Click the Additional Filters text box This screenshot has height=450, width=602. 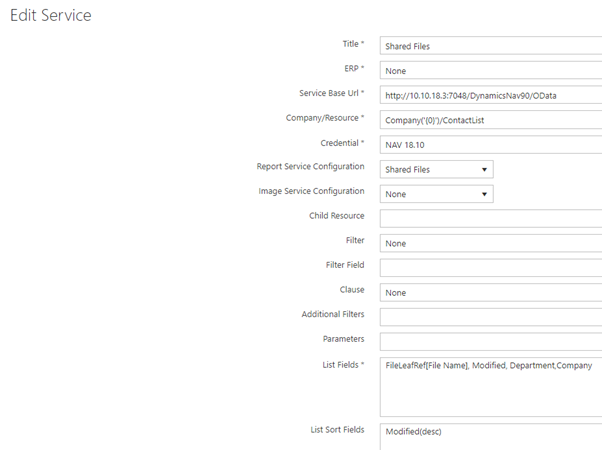coord(490,316)
